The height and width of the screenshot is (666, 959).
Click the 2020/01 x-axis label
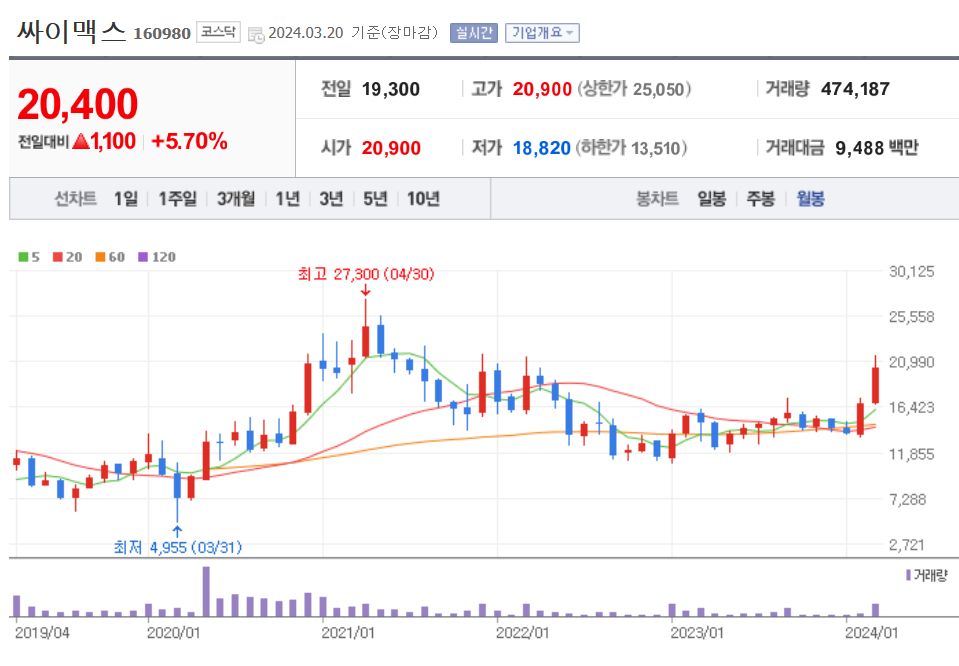(173, 632)
